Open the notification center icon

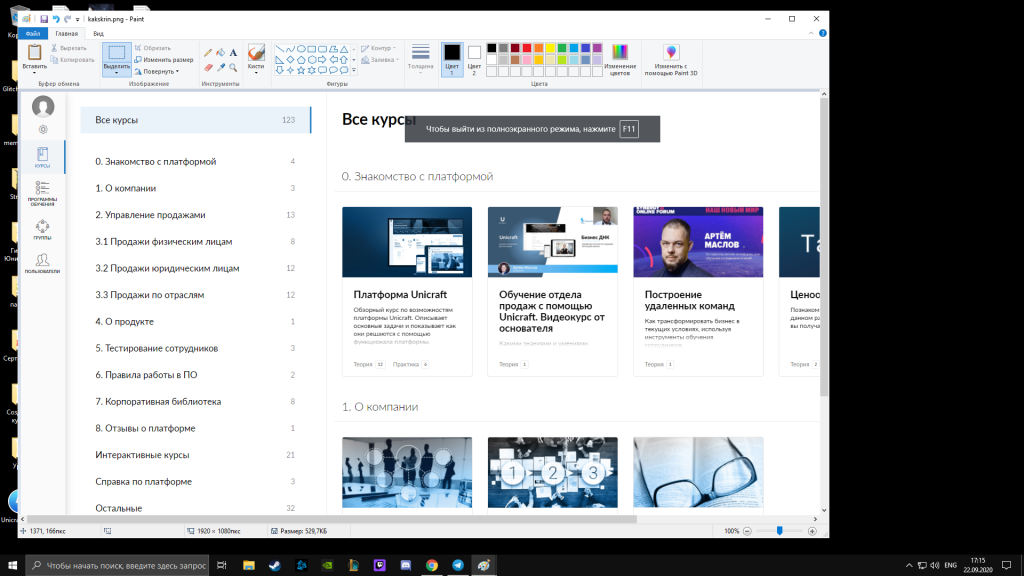pyautogui.click(x=1006, y=566)
